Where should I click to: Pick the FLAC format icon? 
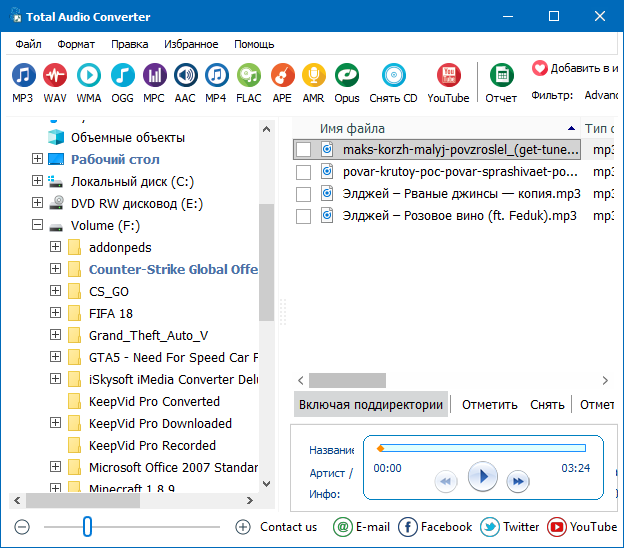249,76
